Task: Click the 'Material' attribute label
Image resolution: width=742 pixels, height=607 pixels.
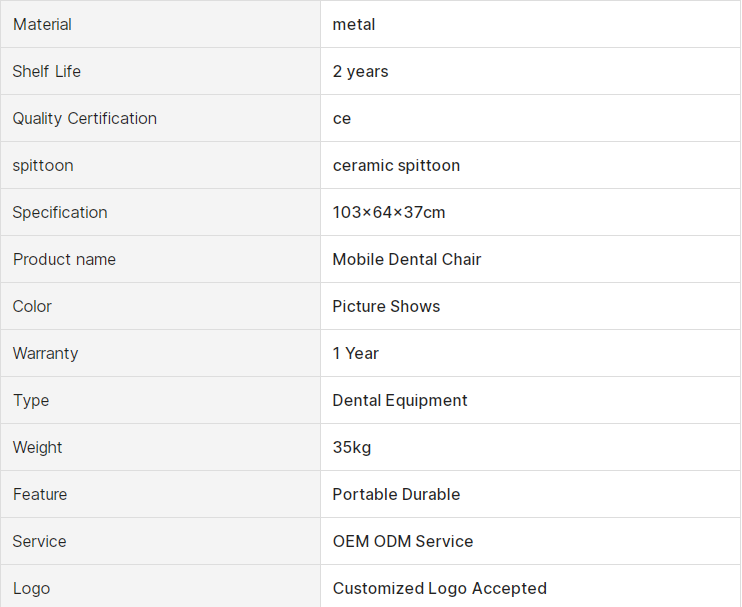Action: click(42, 24)
